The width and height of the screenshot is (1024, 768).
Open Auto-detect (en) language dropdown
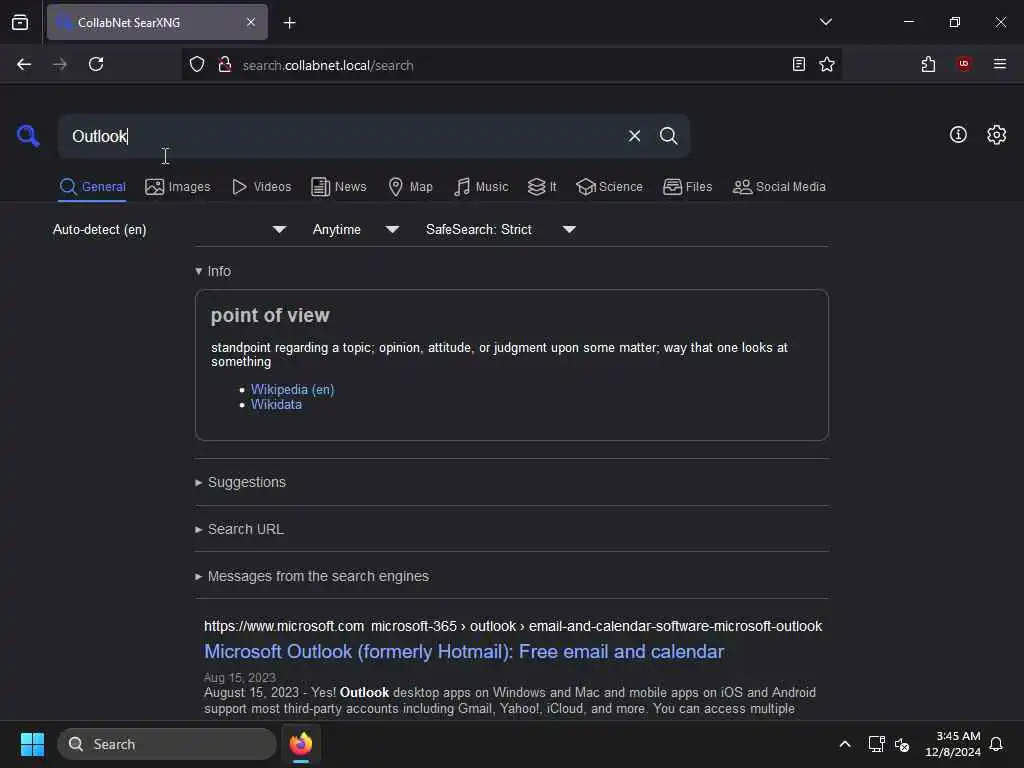pyautogui.click(x=169, y=229)
